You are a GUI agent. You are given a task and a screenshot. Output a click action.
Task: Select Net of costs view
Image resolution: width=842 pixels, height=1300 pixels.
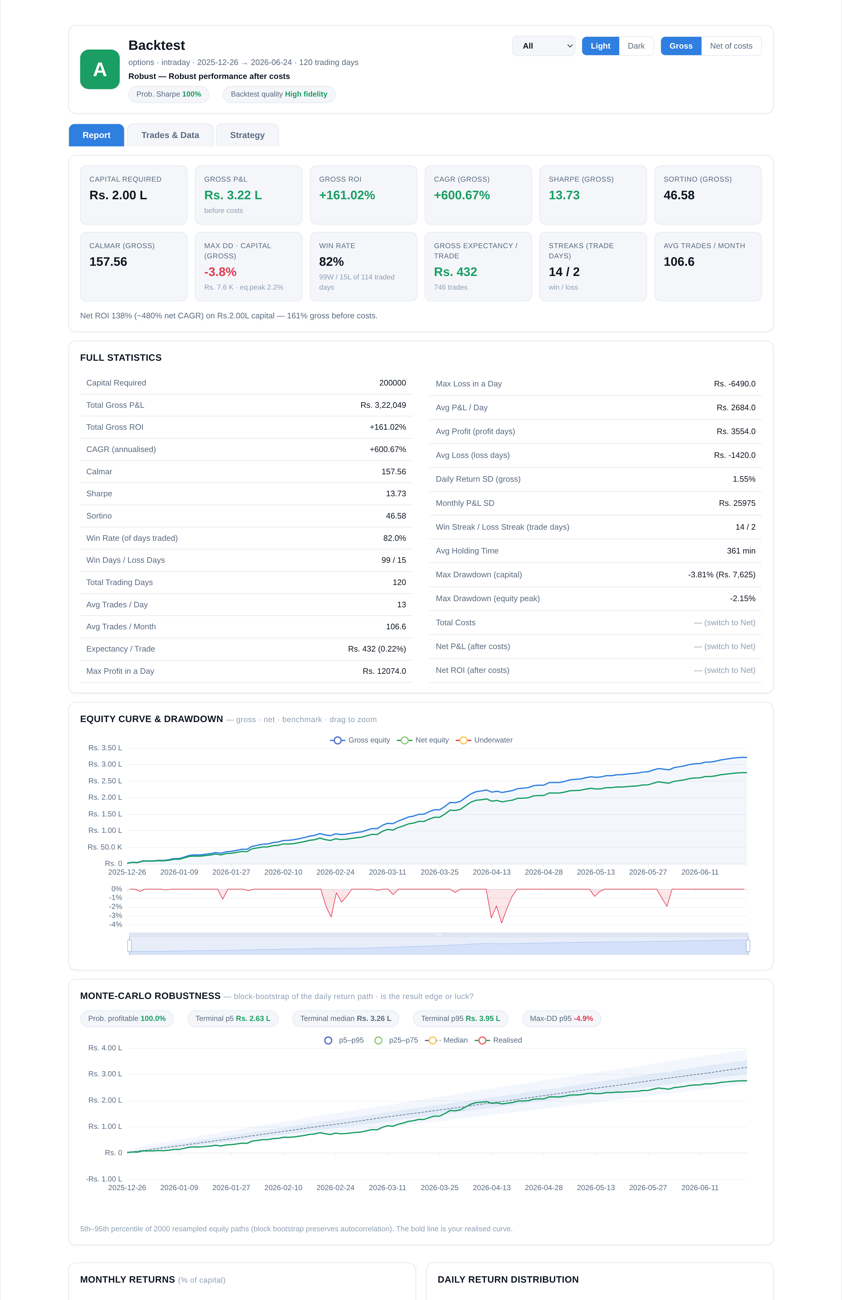pyautogui.click(x=731, y=46)
